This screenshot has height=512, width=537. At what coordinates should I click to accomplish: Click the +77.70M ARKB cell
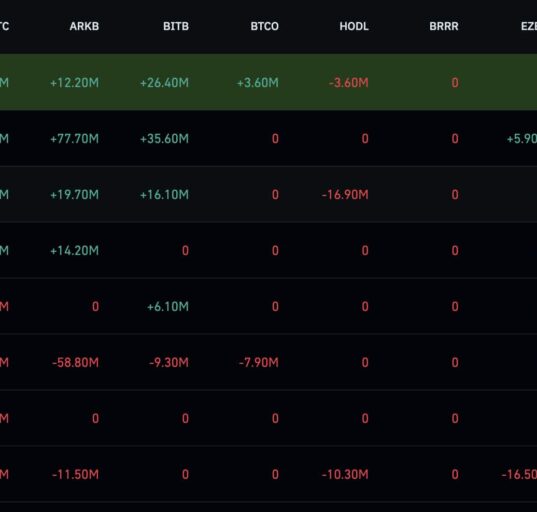click(74, 139)
